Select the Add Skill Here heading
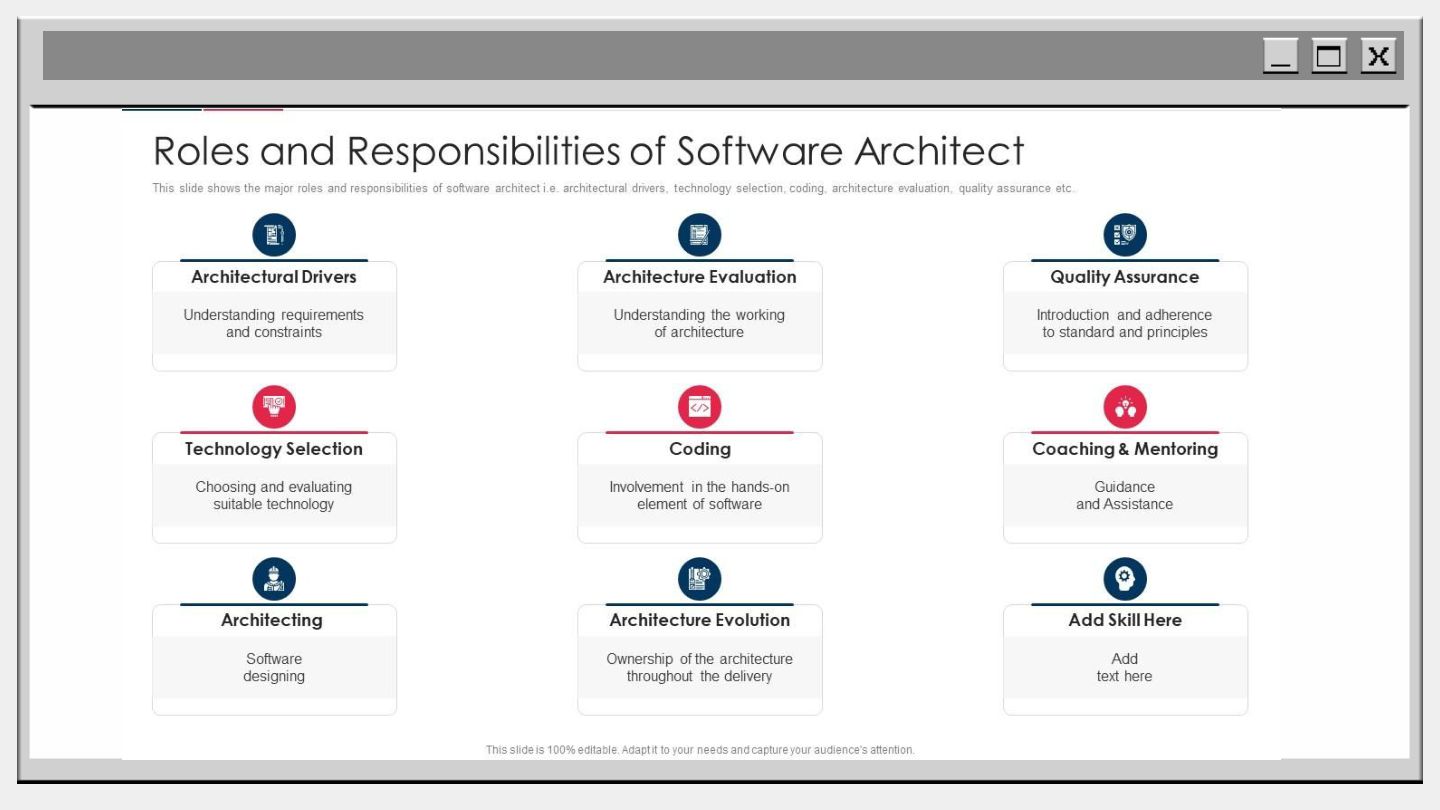Screen dimensions: 1440x810 tap(1125, 620)
